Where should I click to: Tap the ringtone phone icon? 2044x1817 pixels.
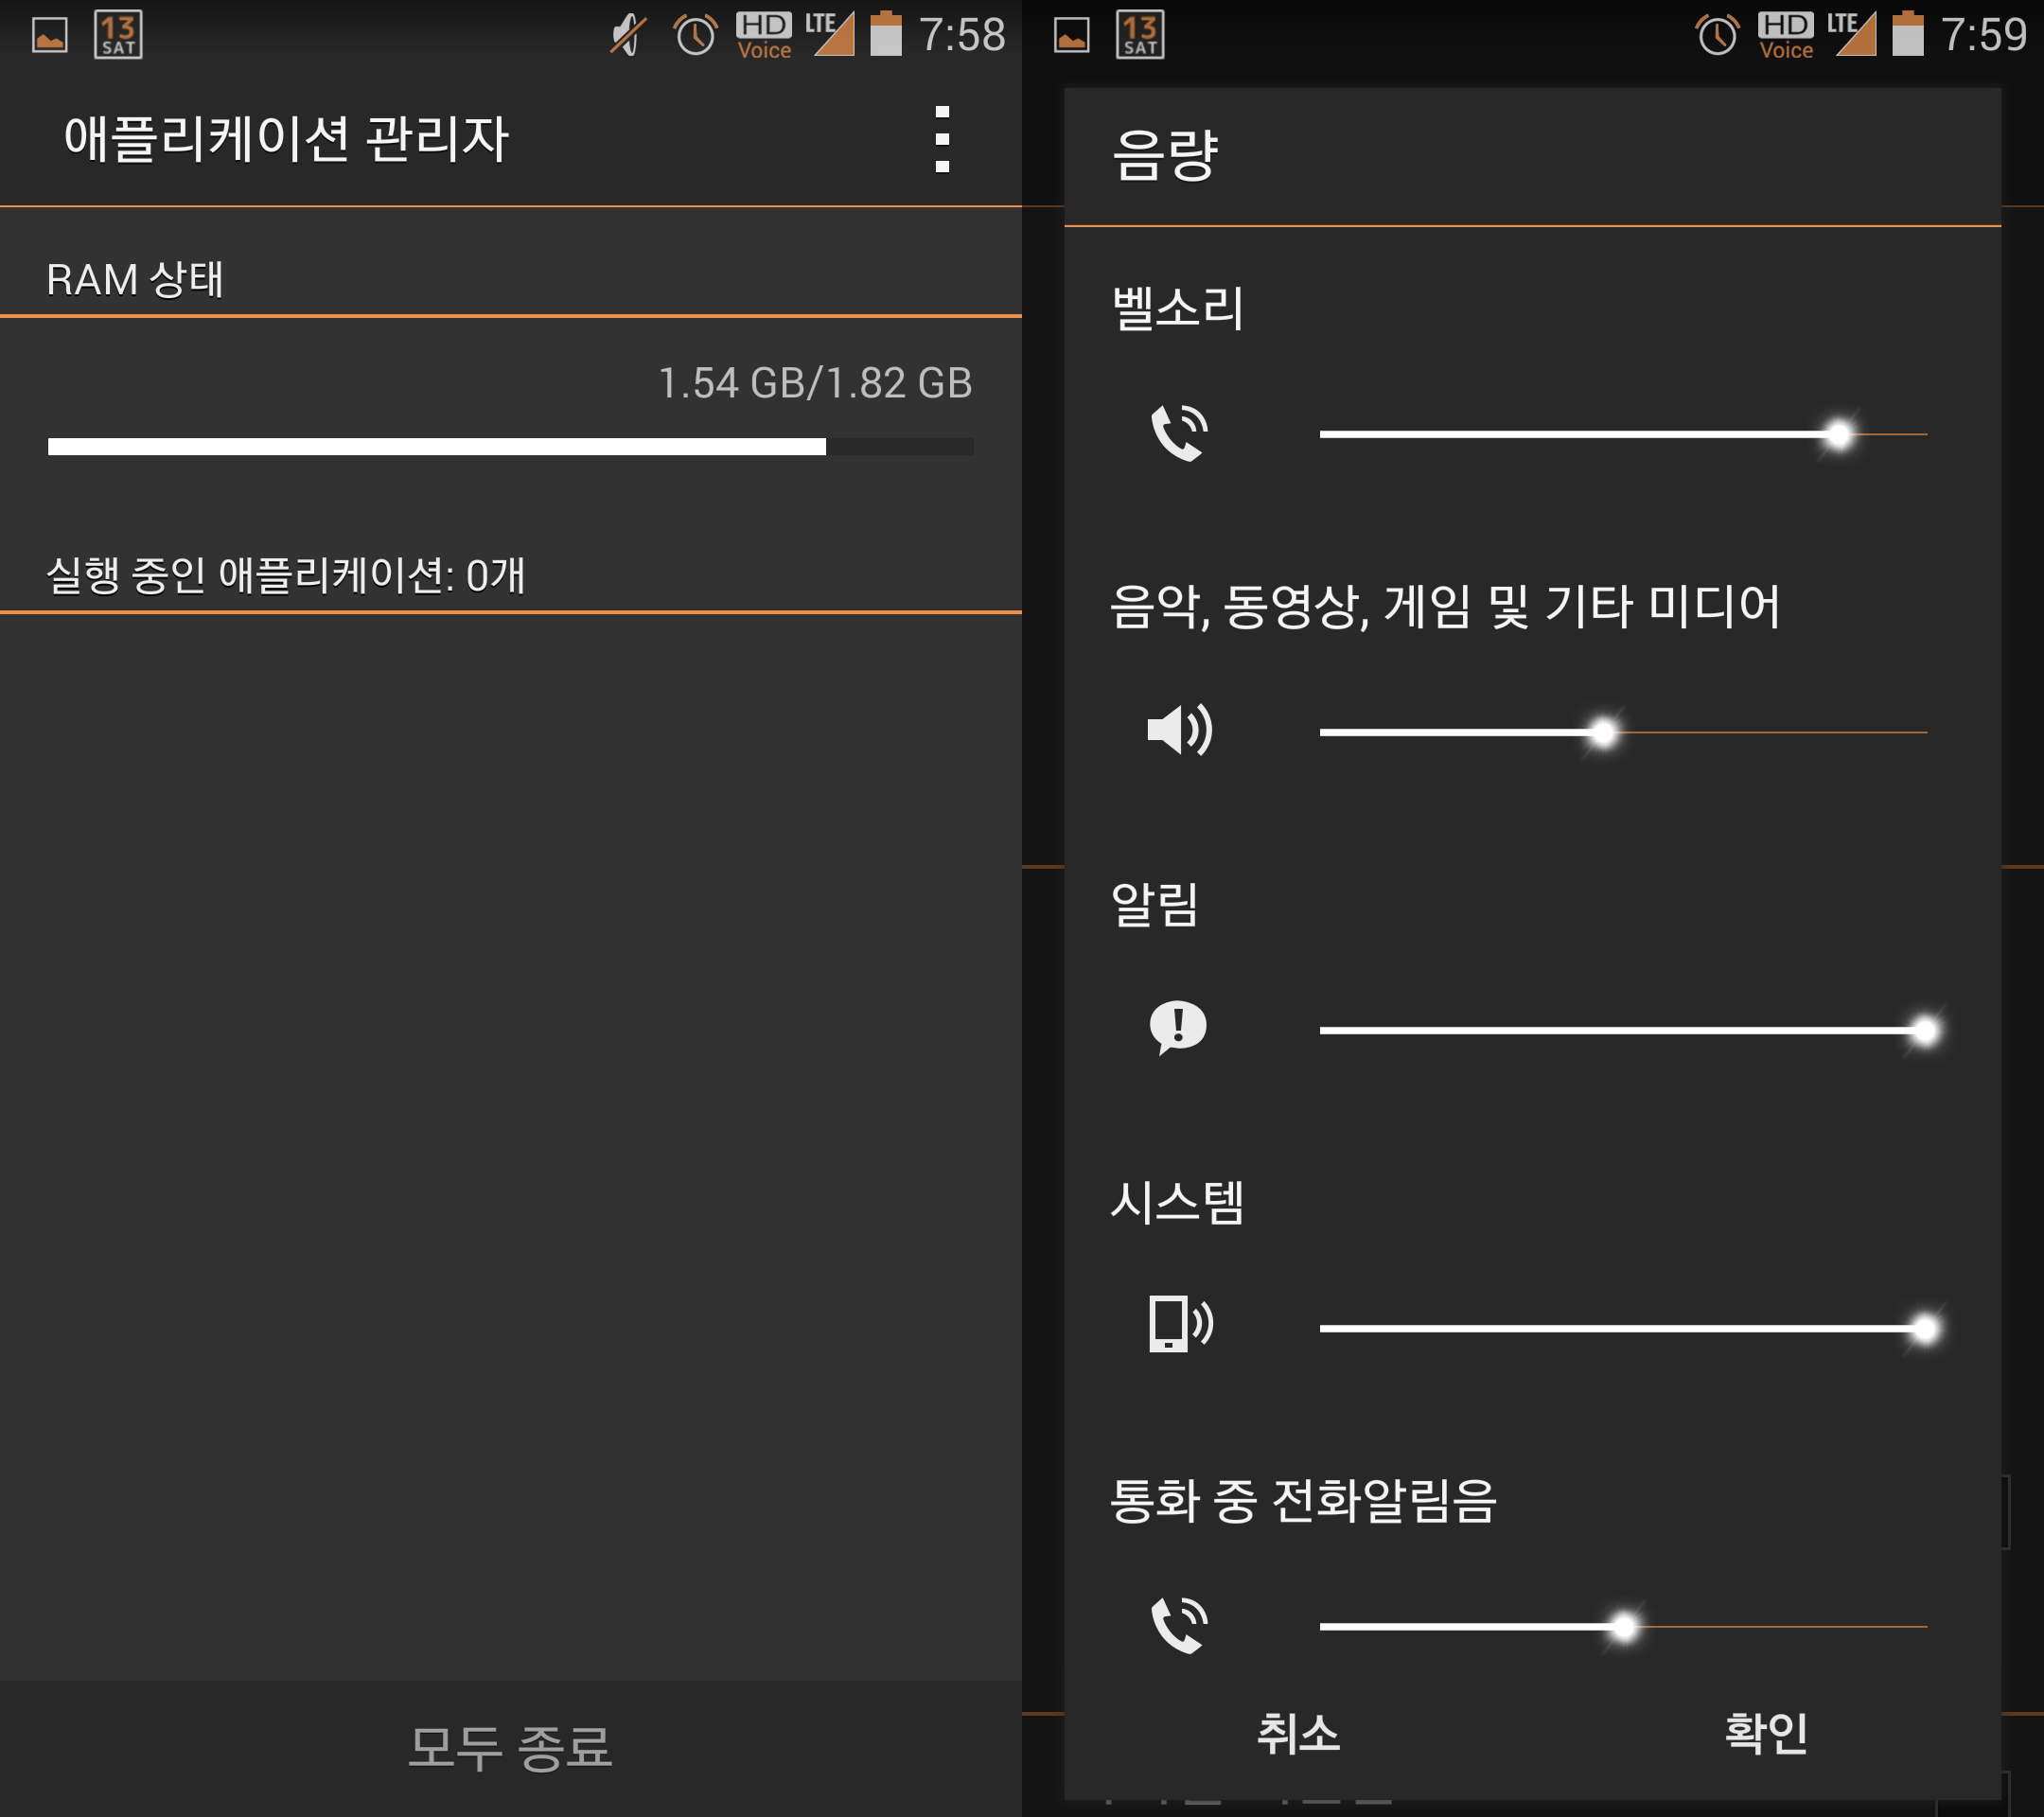point(1179,433)
